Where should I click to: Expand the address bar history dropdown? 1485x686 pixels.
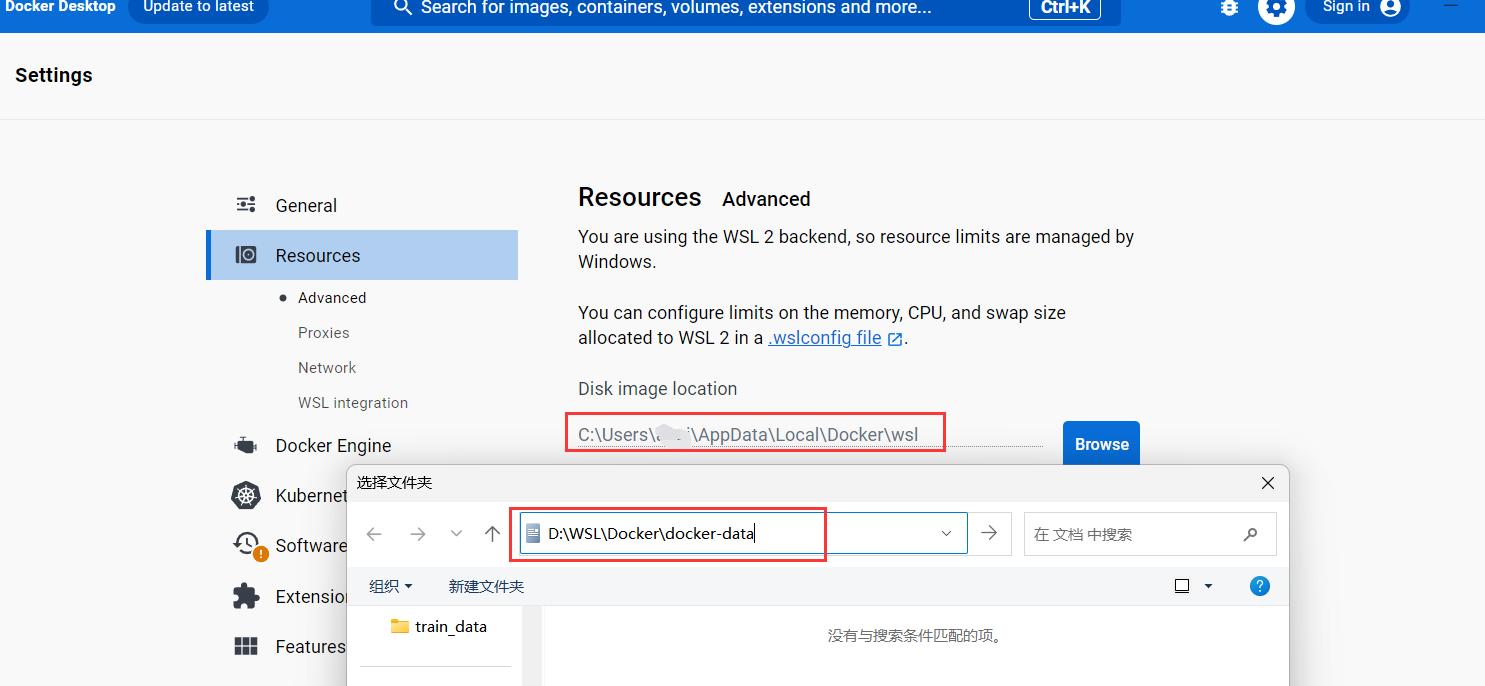[946, 534]
